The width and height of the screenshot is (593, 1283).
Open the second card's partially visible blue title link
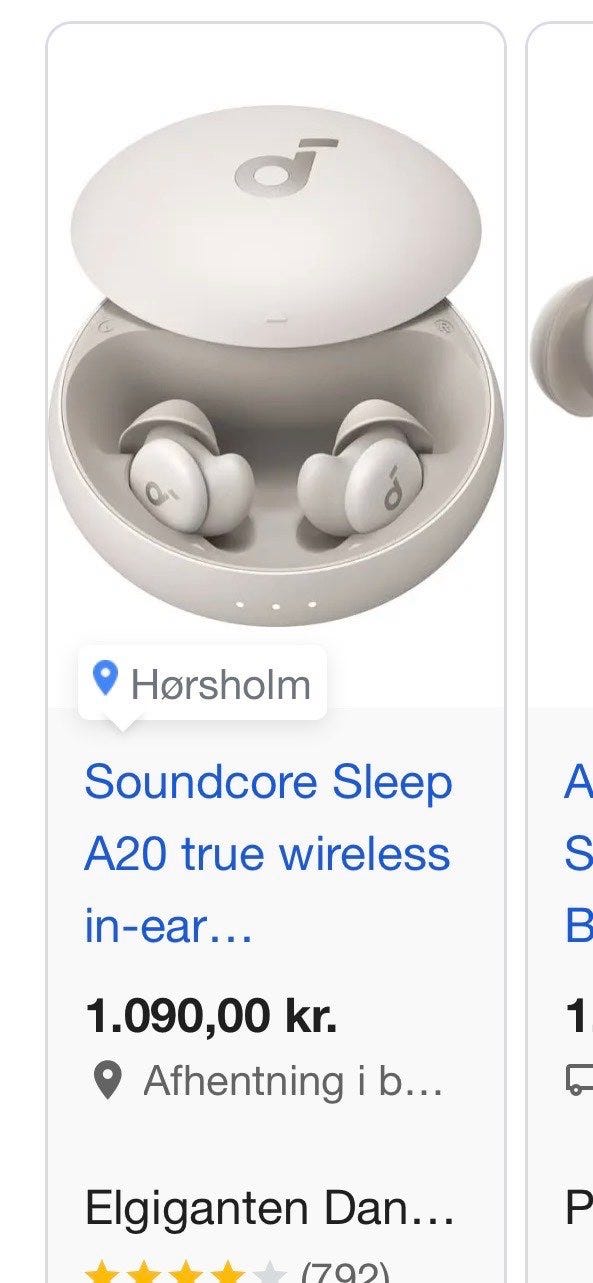[579, 855]
